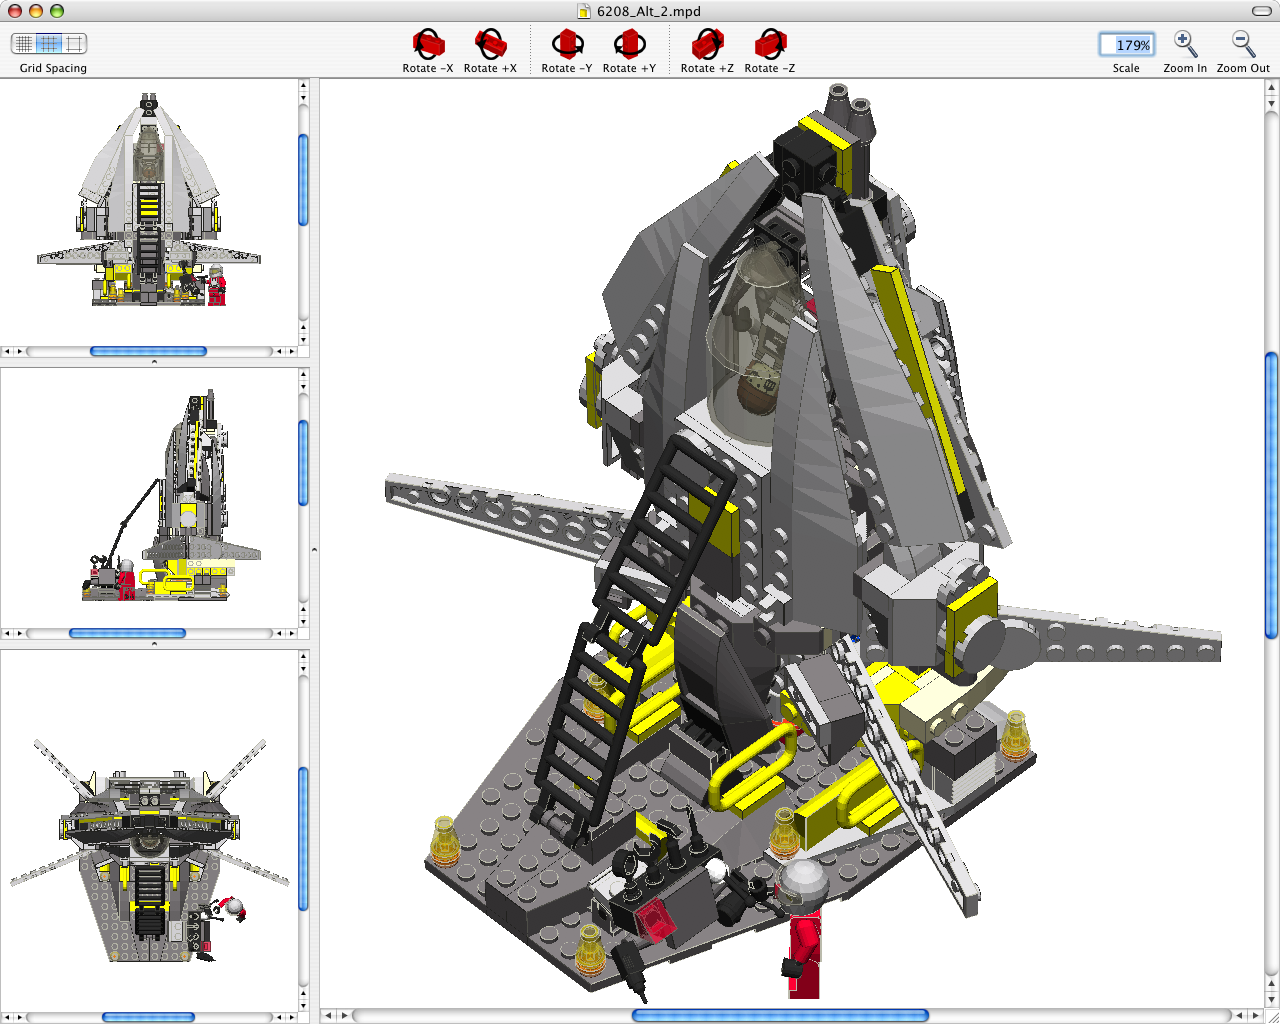The image size is (1280, 1024).
Task: Click the main view vertical scrollbar thumb
Action: [1271, 495]
